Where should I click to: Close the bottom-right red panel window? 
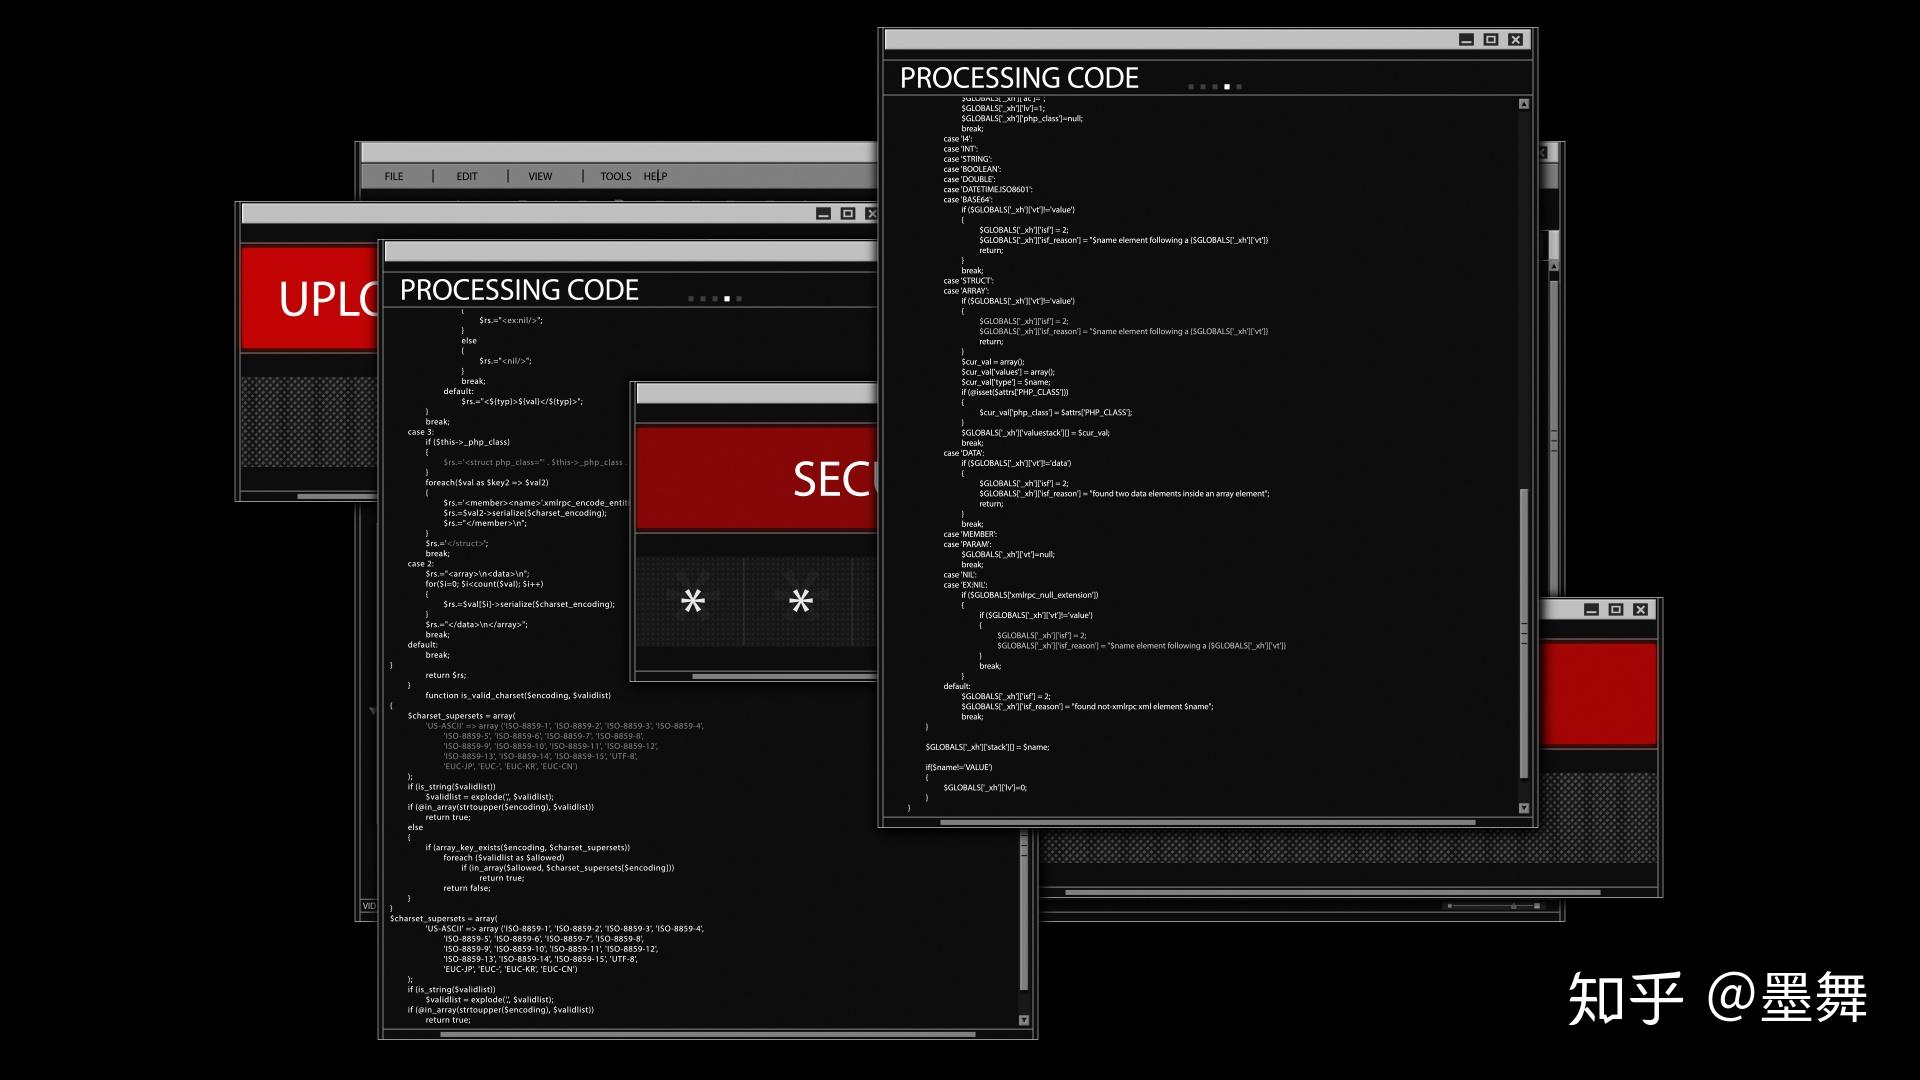(1640, 610)
